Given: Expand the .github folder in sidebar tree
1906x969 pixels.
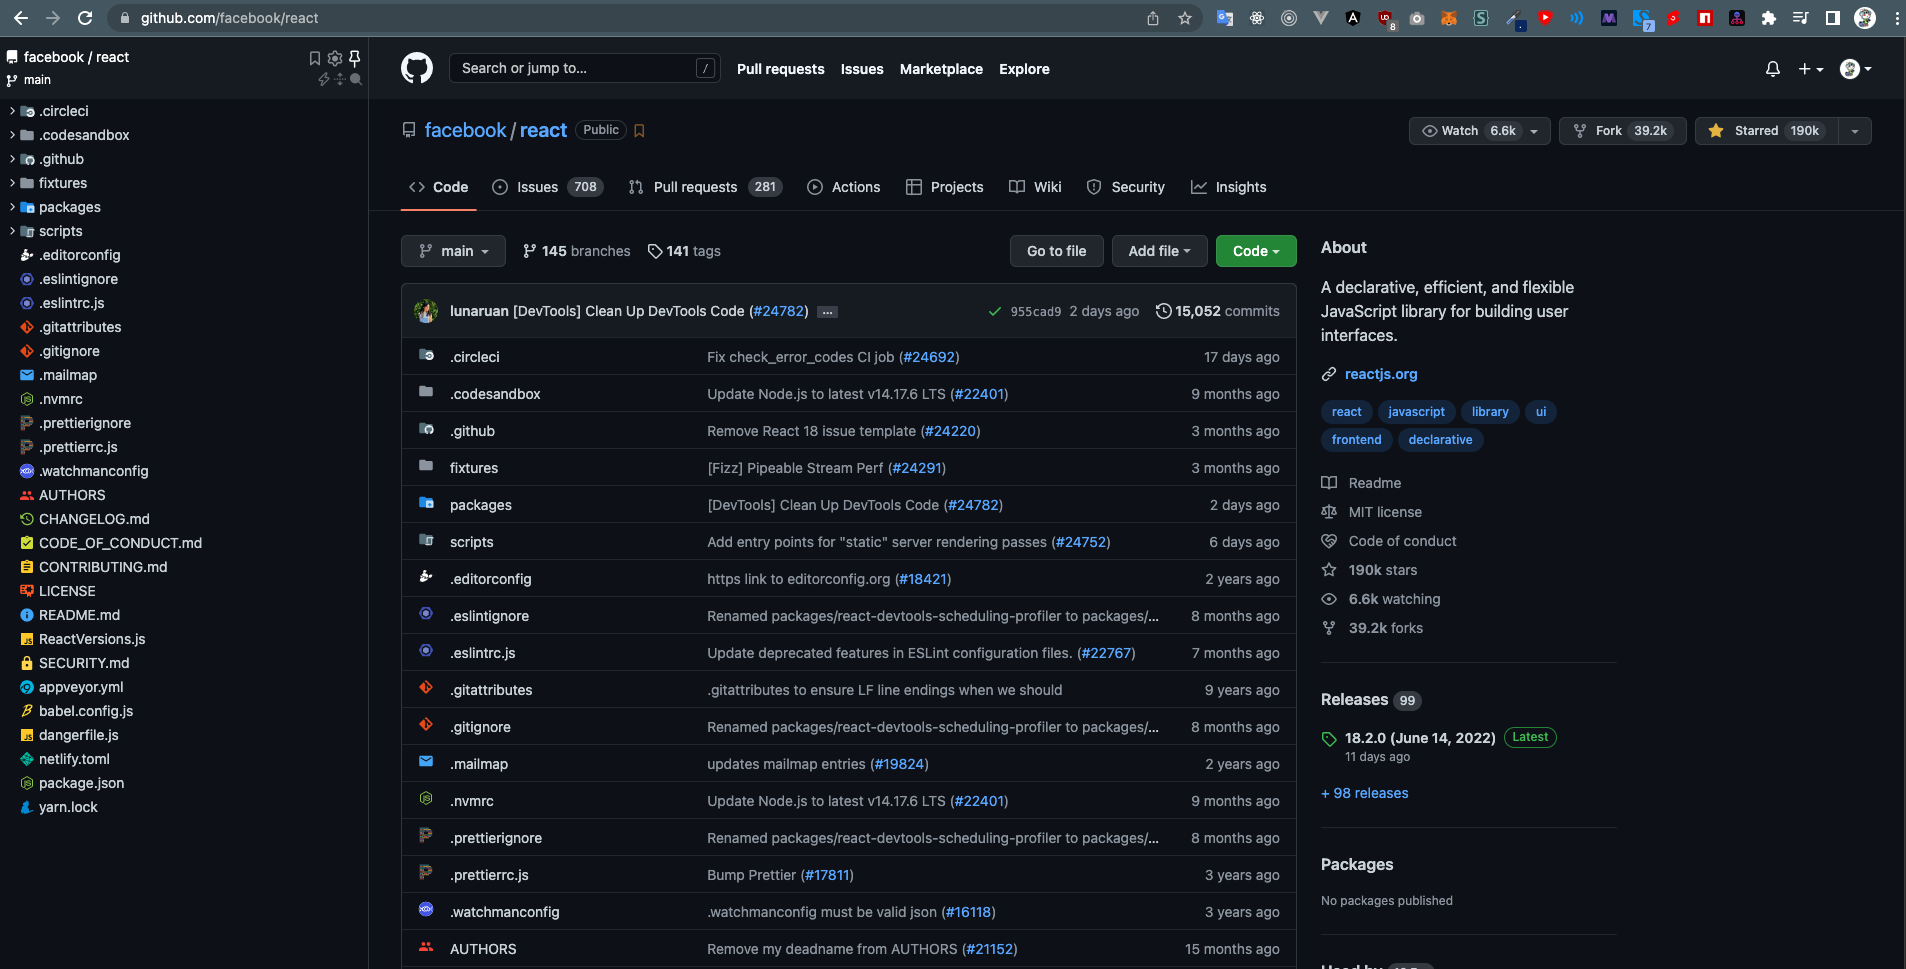Looking at the screenshot, I should pos(12,159).
